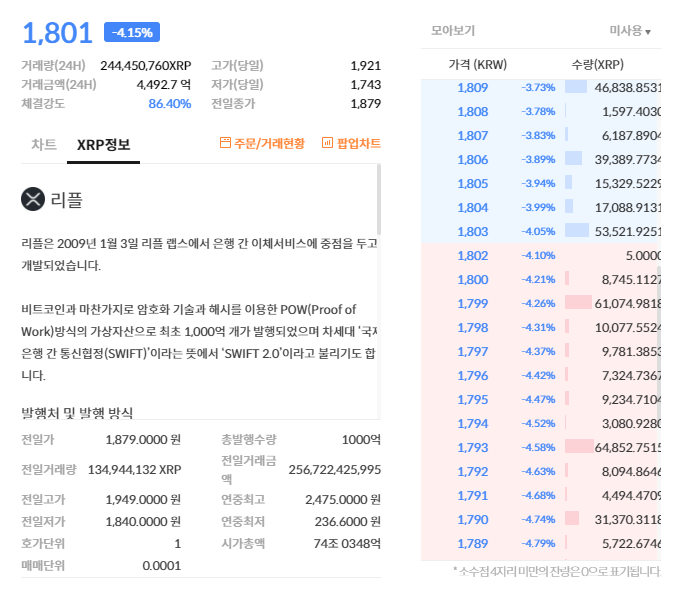Select ask price 1,806 row
This screenshot has height=615, width=679.
coord(541,159)
